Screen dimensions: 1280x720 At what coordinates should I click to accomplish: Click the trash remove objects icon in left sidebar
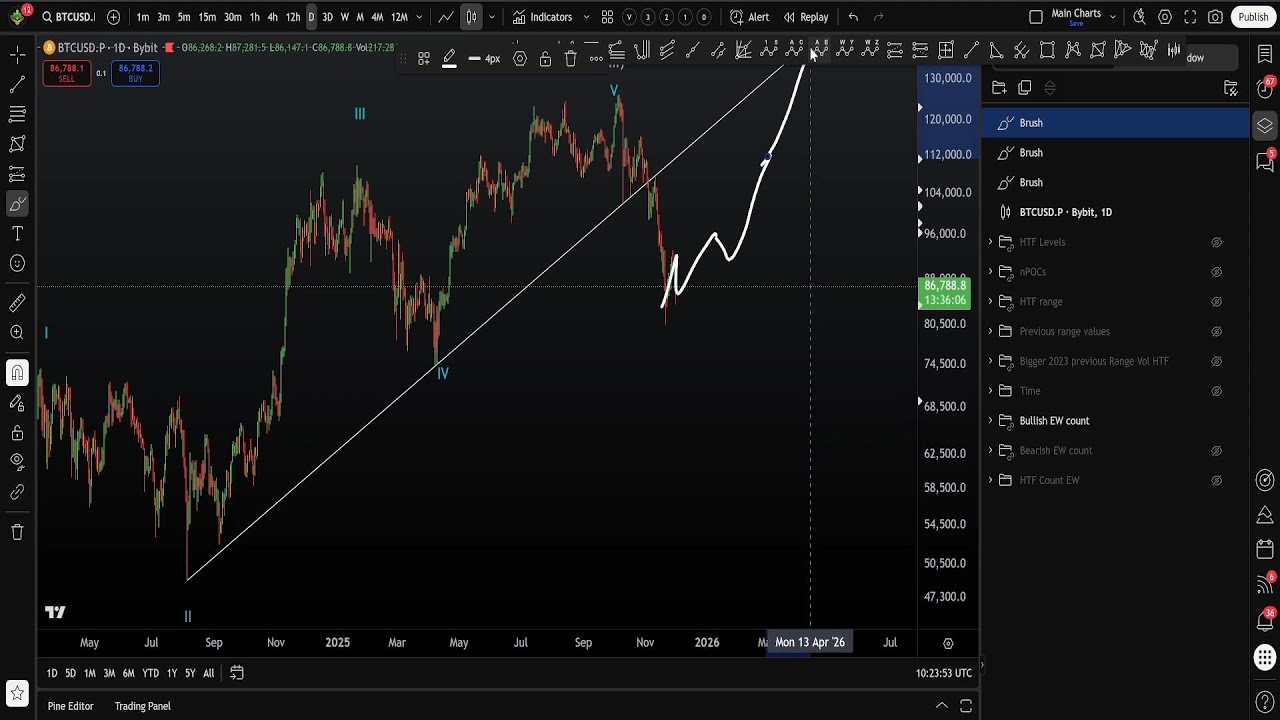pos(17,532)
